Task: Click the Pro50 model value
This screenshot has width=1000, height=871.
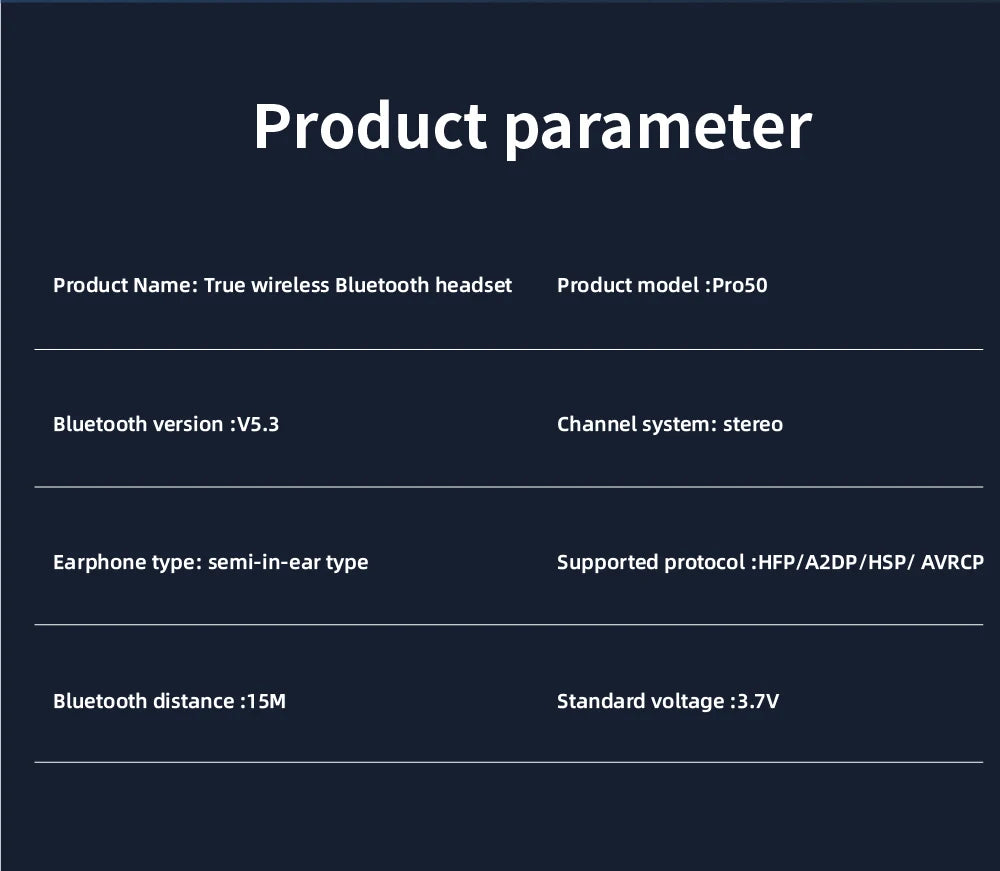Action: (x=740, y=285)
